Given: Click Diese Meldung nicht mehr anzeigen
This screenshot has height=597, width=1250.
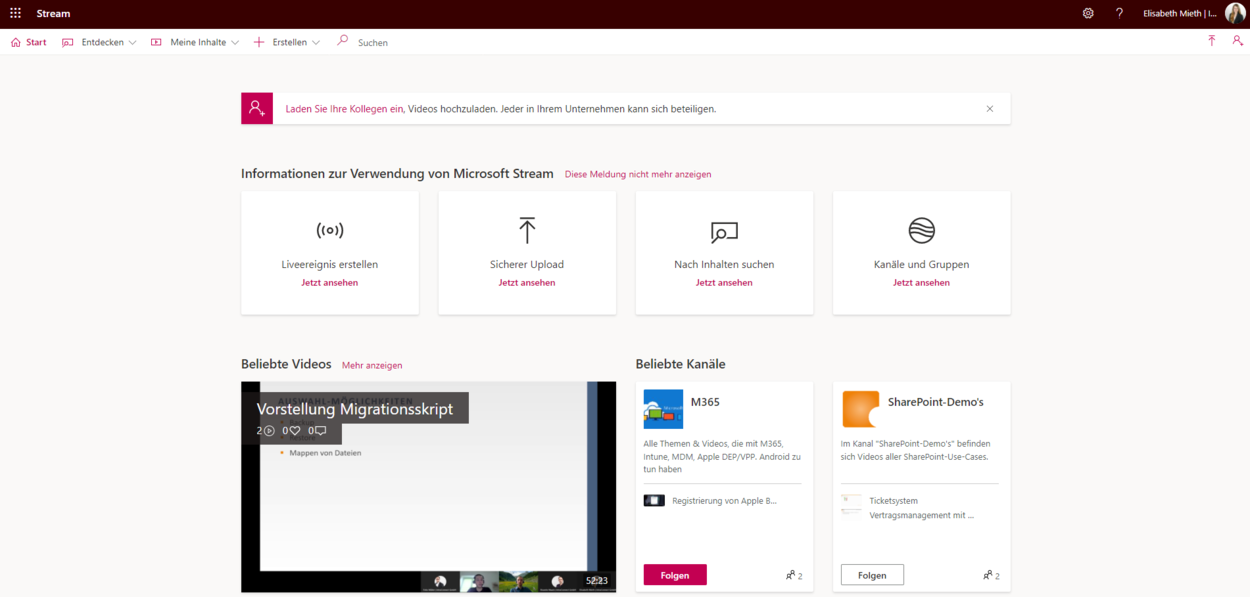Looking at the screenshot, I should 638,174.
